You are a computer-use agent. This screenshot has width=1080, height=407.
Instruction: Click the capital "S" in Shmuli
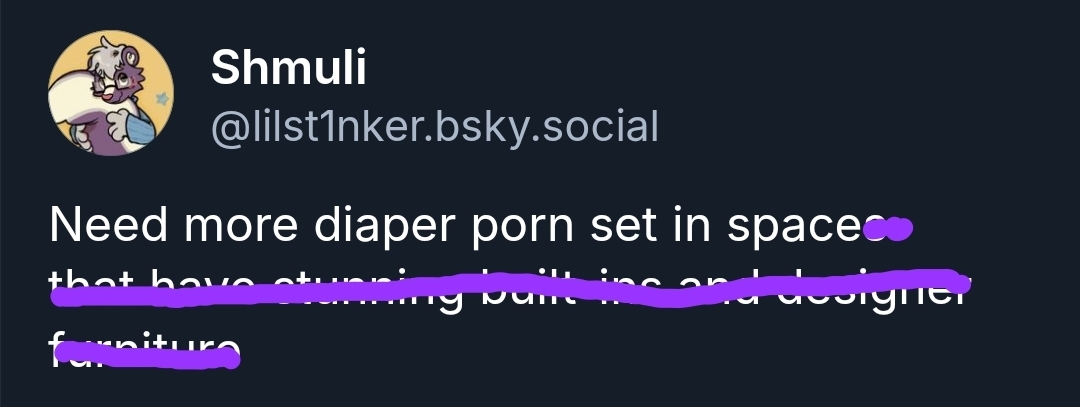[226, 67]
